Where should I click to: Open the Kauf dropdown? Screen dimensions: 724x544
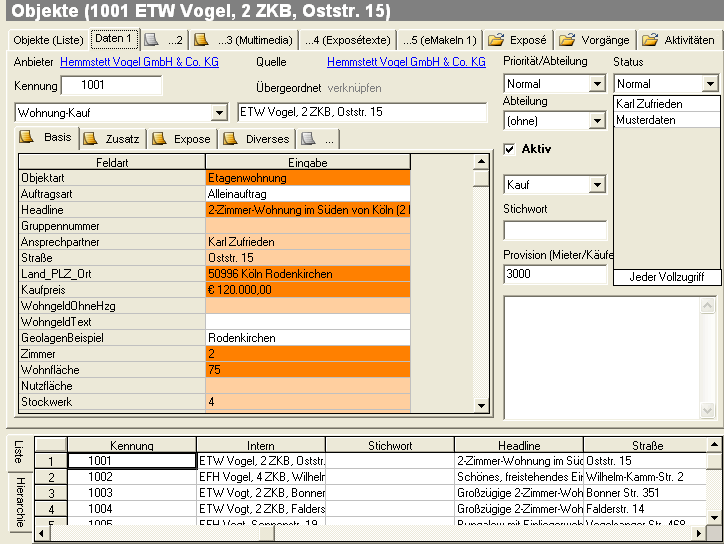pos(597,185)
